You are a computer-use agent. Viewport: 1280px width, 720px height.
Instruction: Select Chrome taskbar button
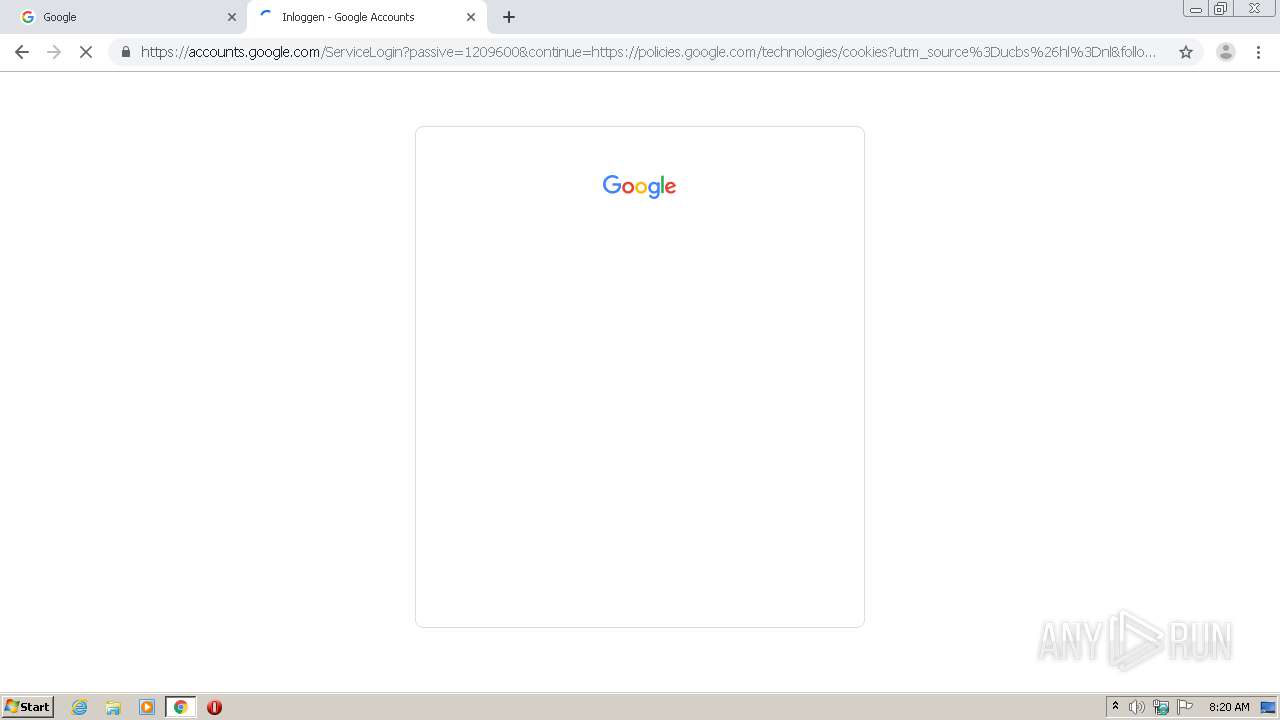[180, 707]
